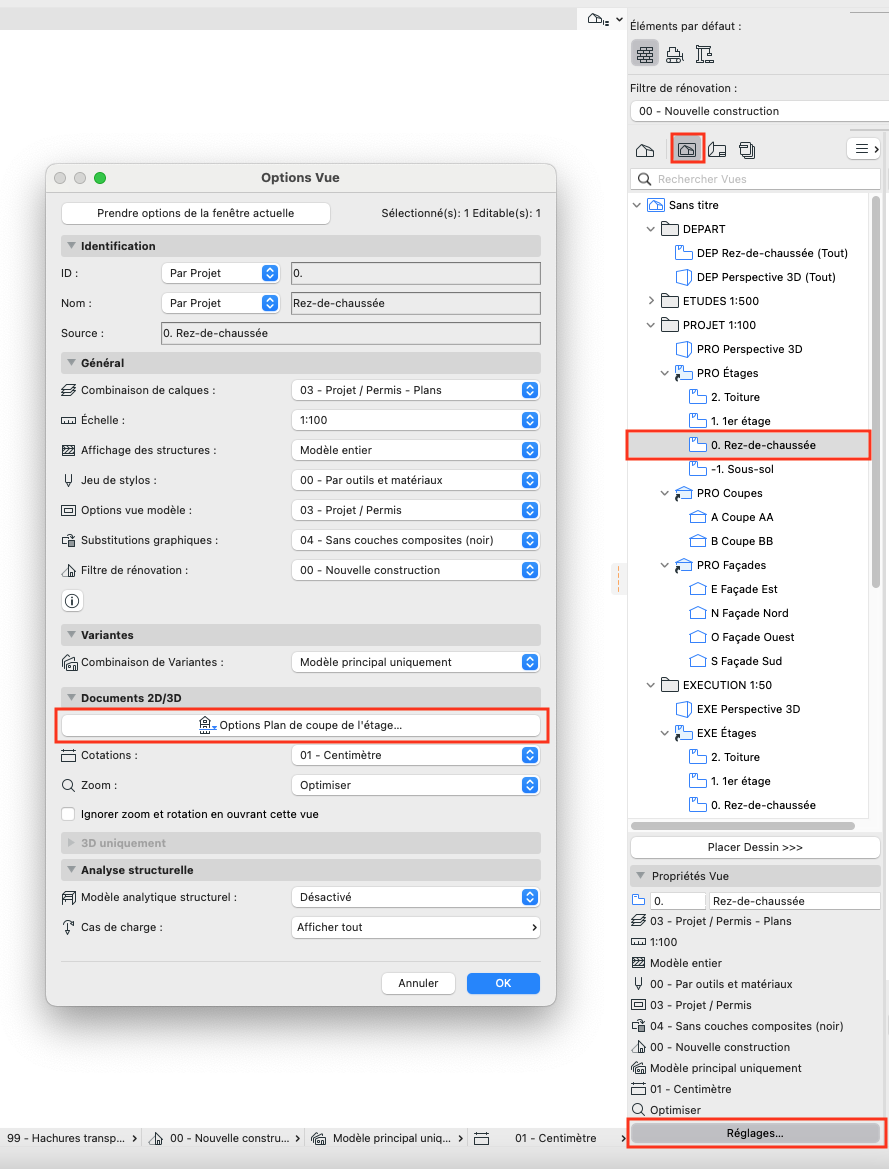889x1169 pixels.
Task: Collapse the Identification section
Action: click(x=72, y=246)
